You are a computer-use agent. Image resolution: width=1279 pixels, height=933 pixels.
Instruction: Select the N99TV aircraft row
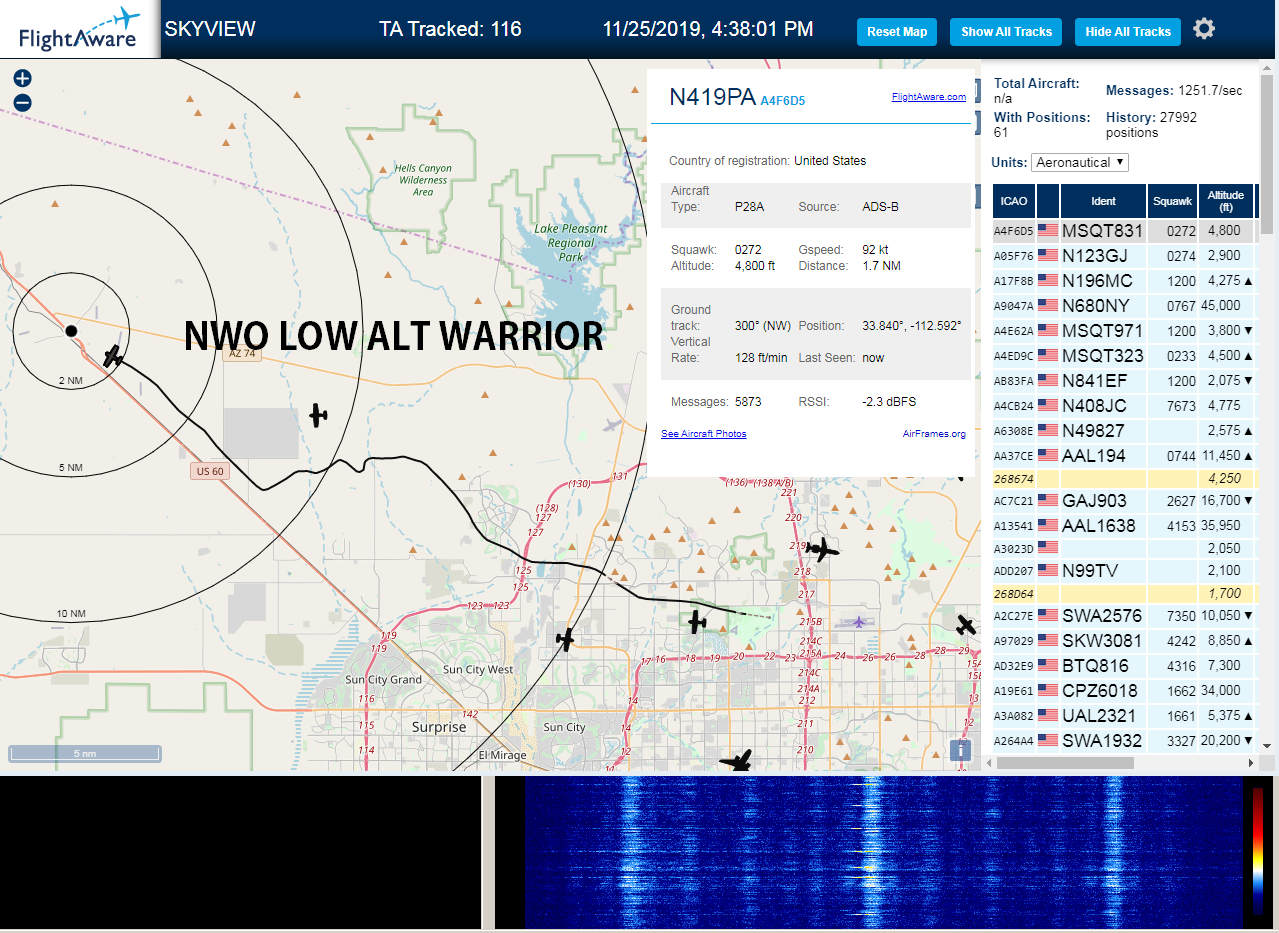(x=1124, y=571)
